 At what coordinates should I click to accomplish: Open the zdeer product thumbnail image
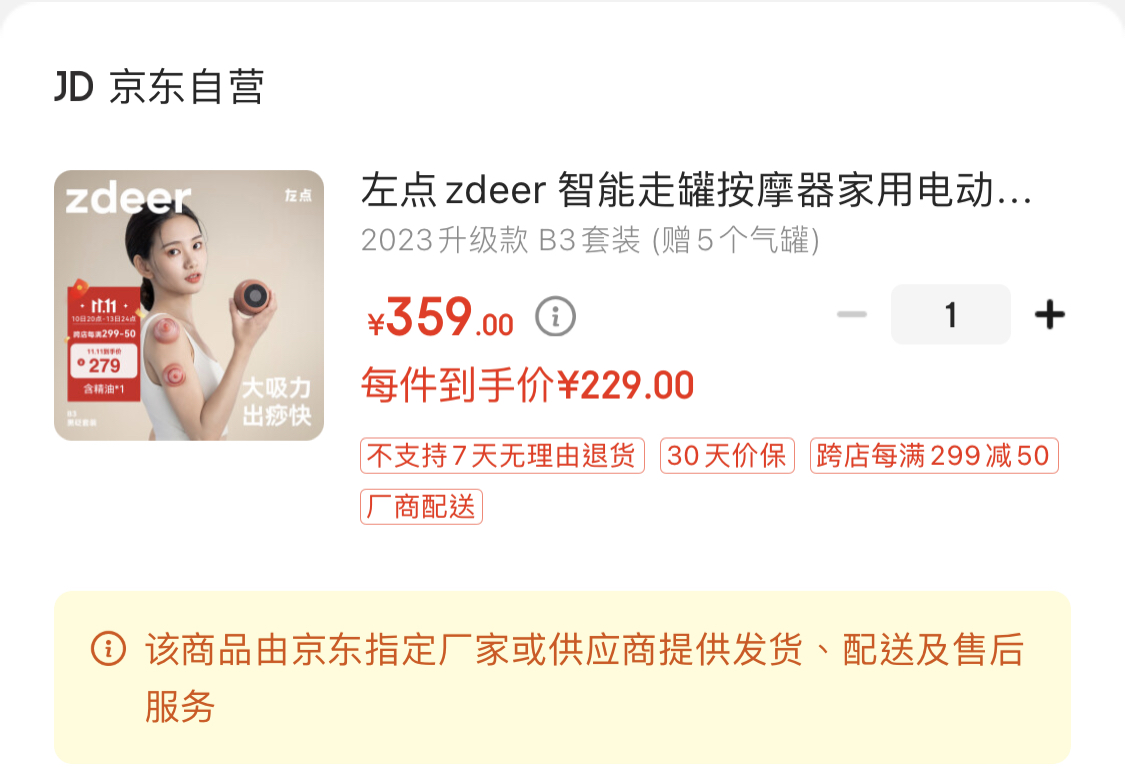(x=189, y=305)
